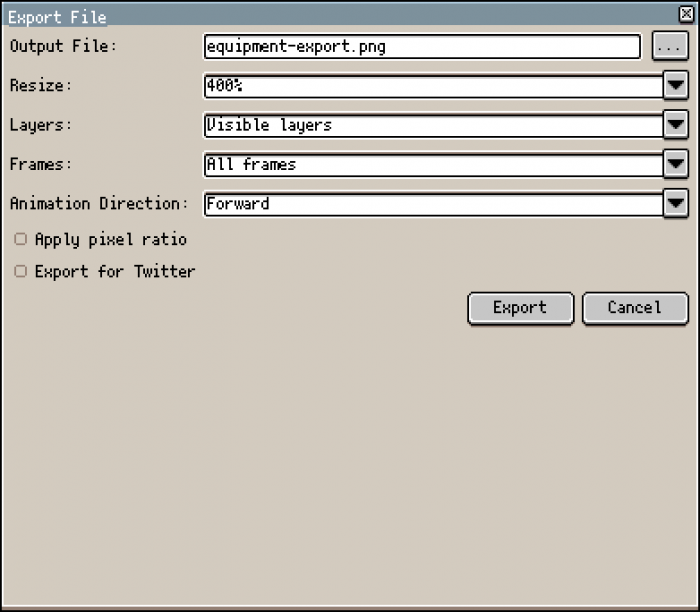Click the "Output File:" label
This screenshot has width=700, height=612.
coord(63,46)
